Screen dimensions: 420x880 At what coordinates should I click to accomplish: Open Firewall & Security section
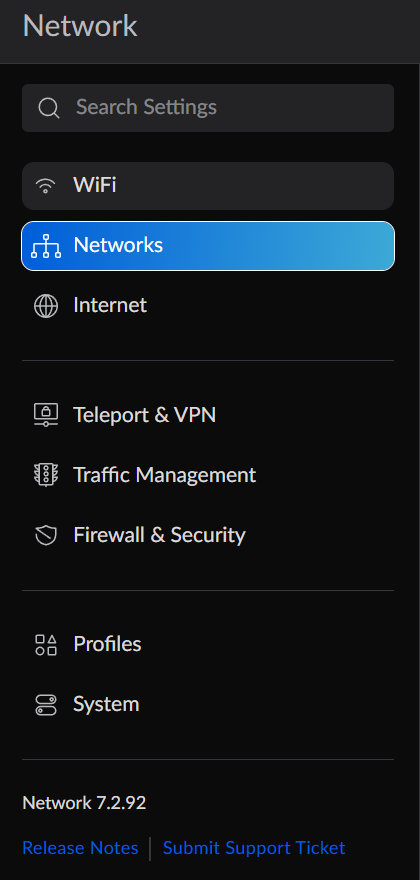point(208,535)
